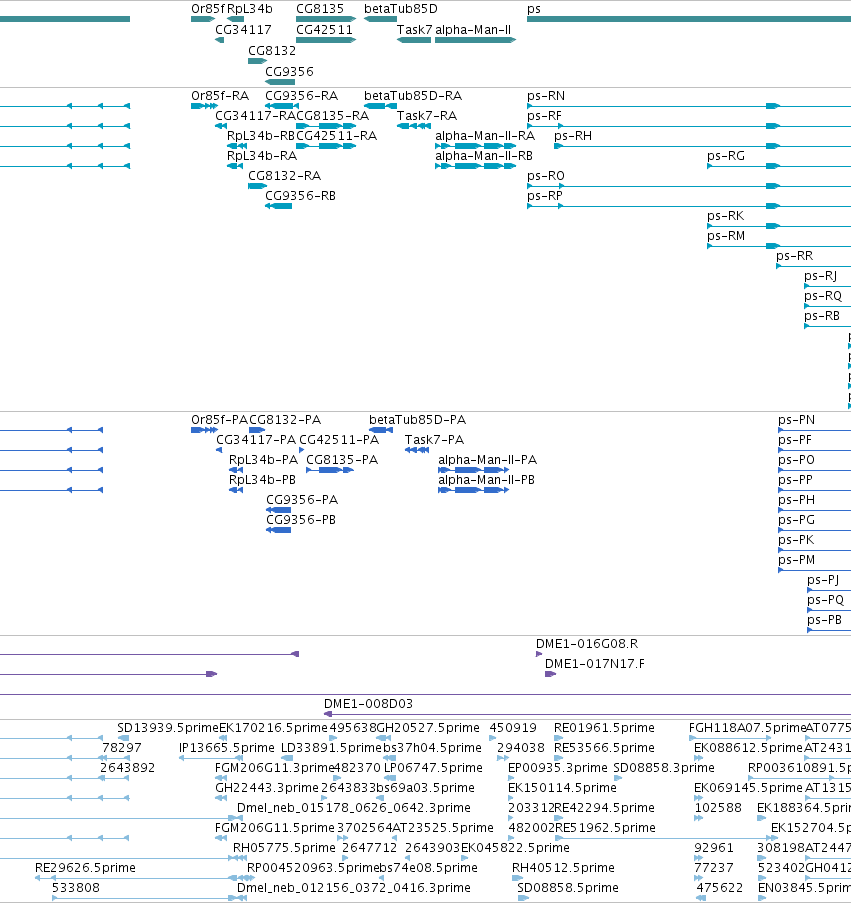The image size is (851, 903).
Task: Click the RE01961.5prime EST label
Action: pos(604,728)
